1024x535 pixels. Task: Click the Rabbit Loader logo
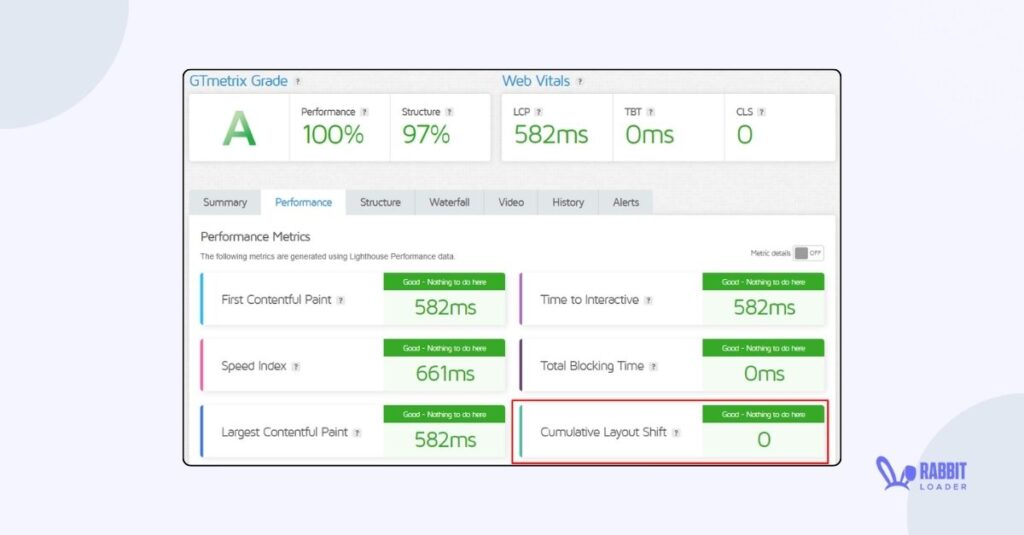click(x=921, y=474)
